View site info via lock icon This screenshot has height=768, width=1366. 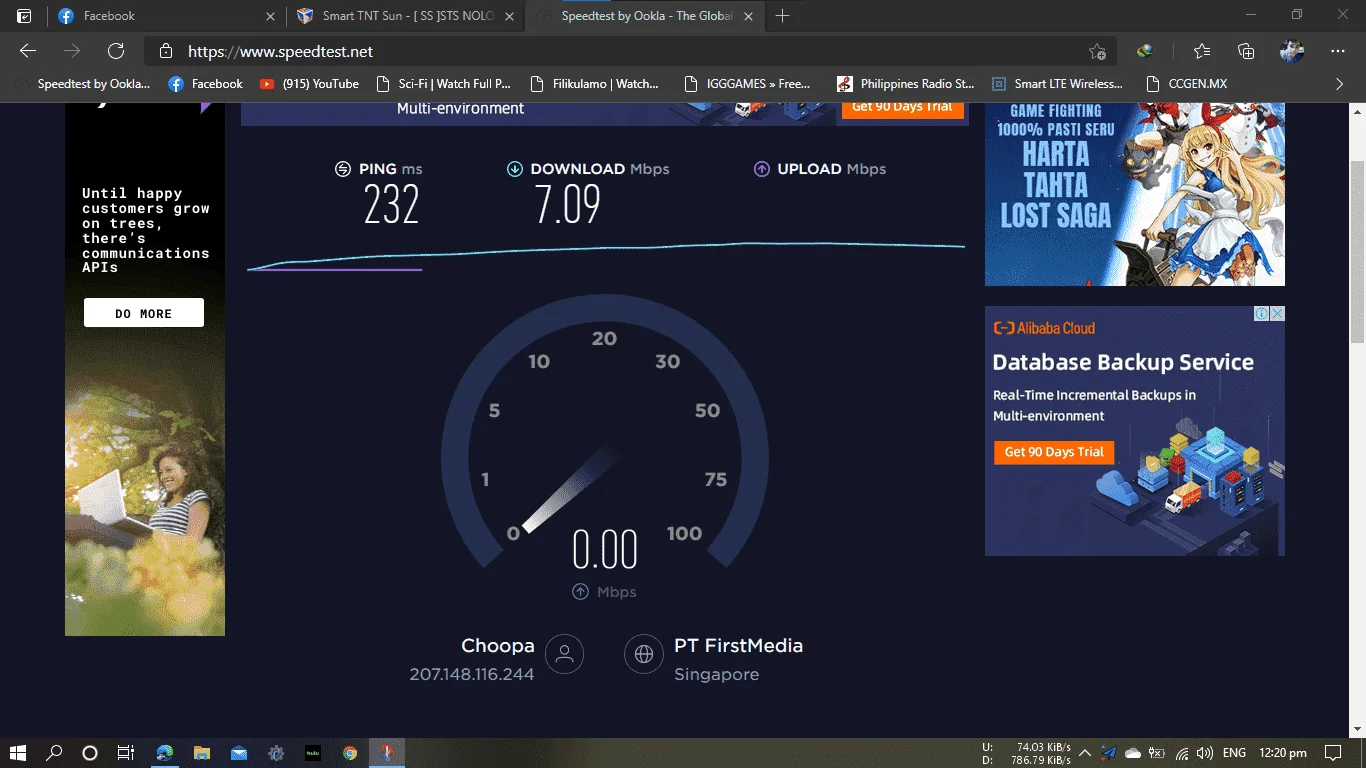click(x=167, y=51)
